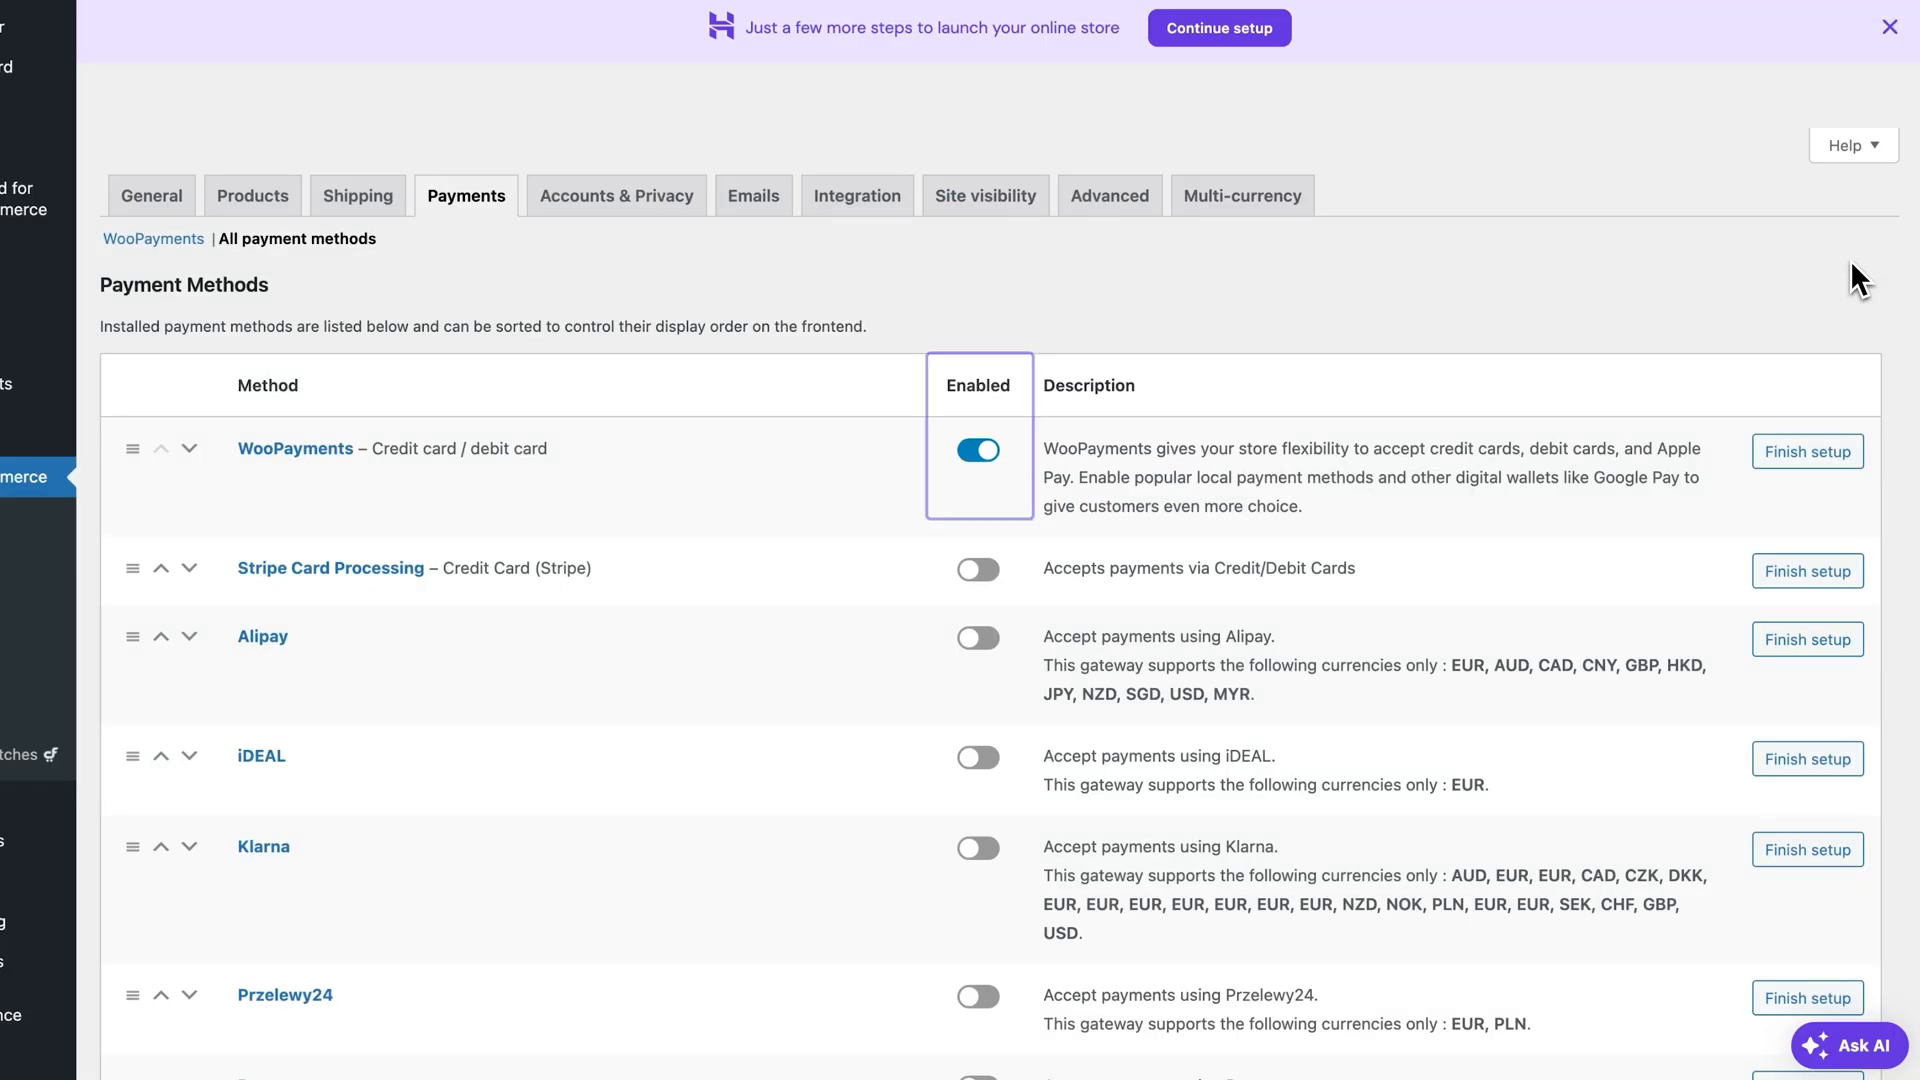Select the Multi-currency tab
Image resolution: width=1920 pixels, height=1080 pixels.
(1242, 195)
